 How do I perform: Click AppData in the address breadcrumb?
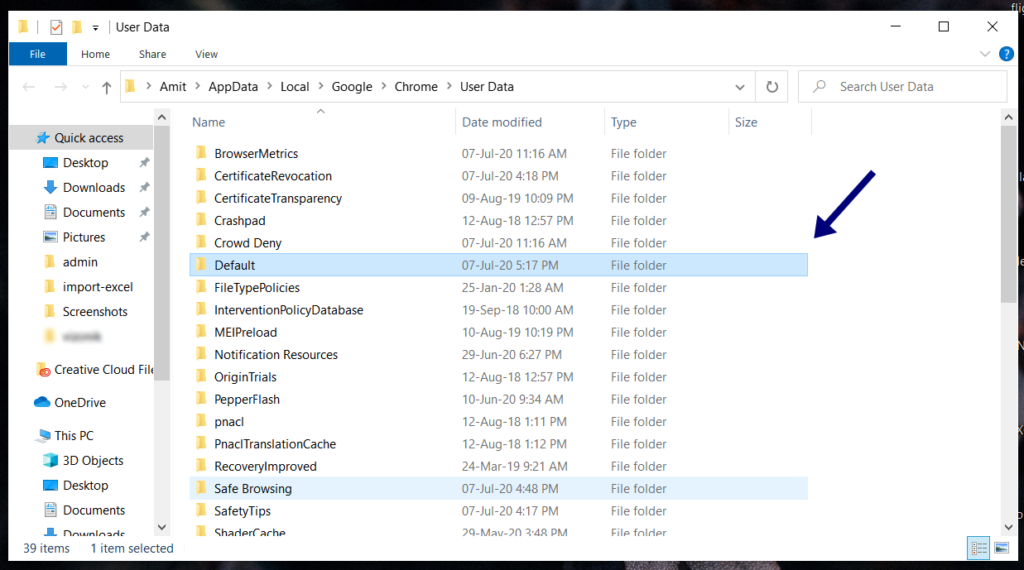233,87
